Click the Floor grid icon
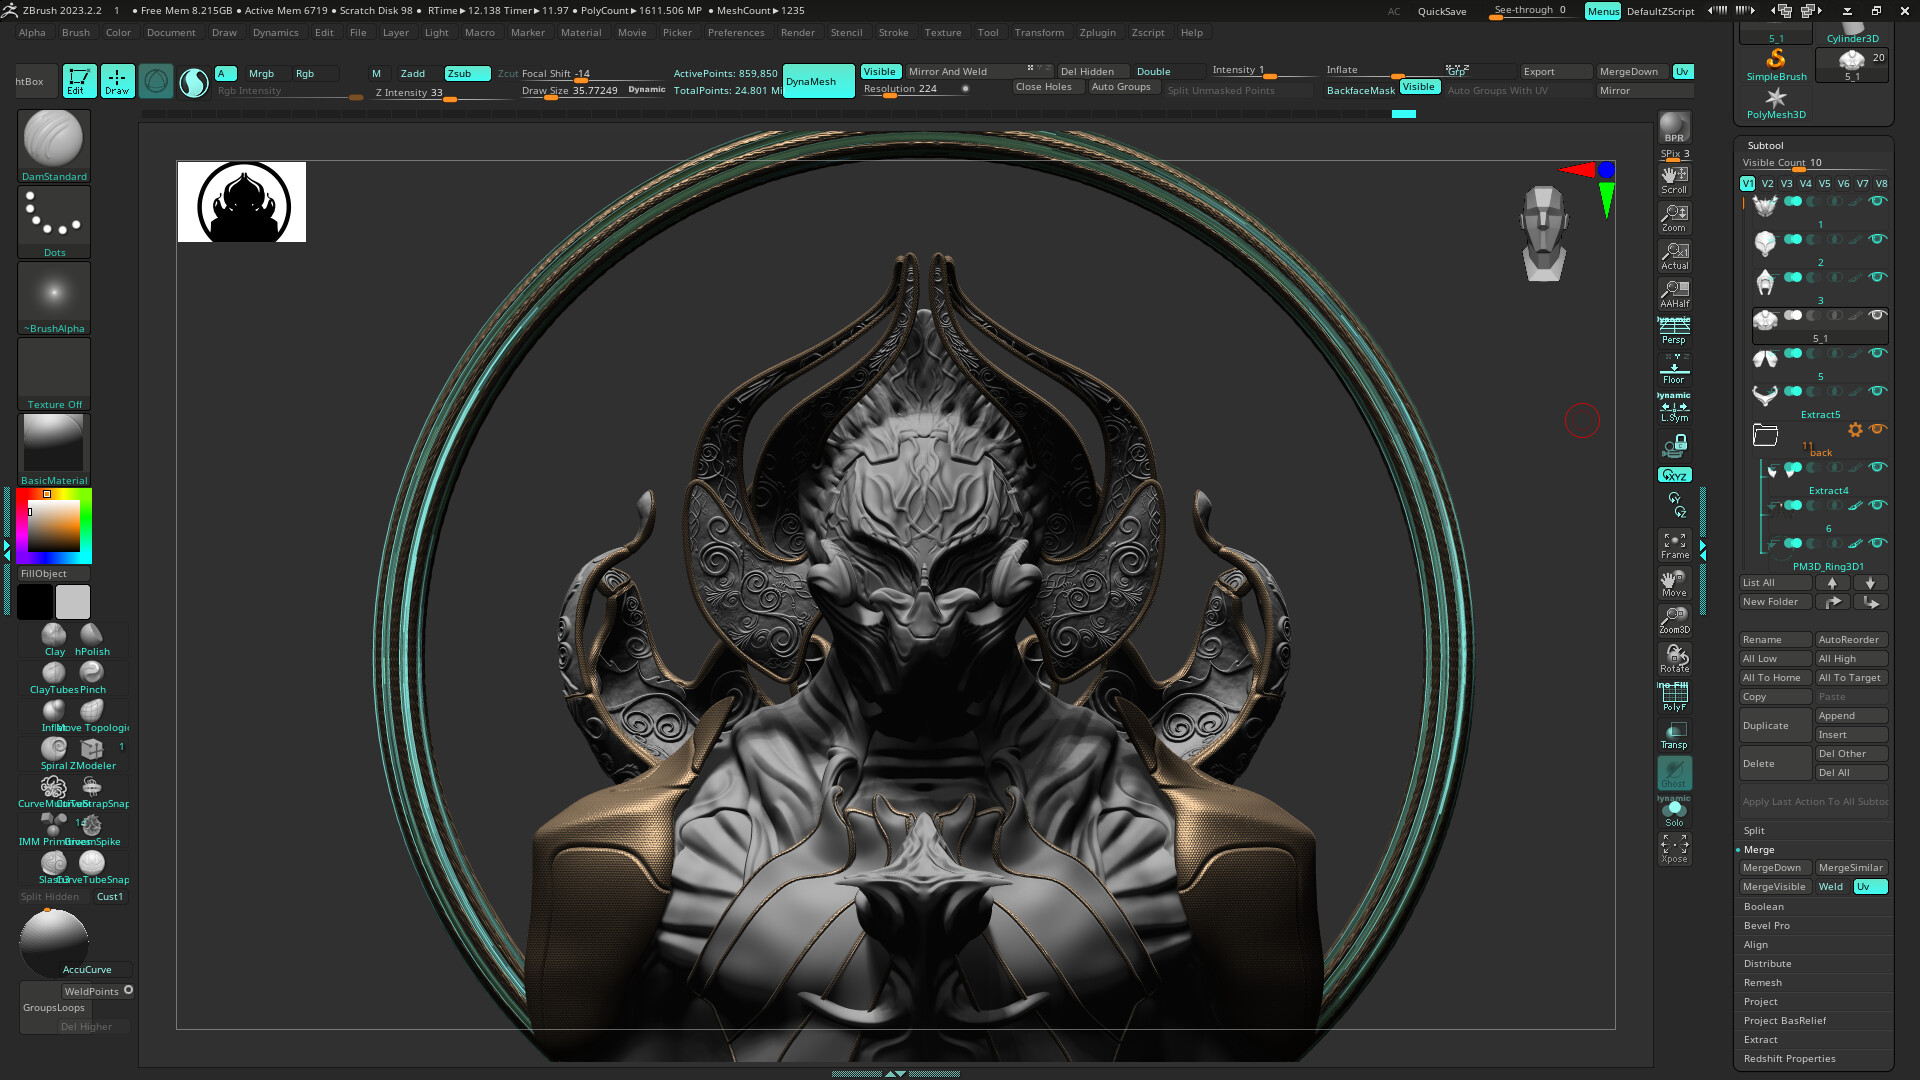This screenshot has height=1080, width=1920. point(1674,370)
